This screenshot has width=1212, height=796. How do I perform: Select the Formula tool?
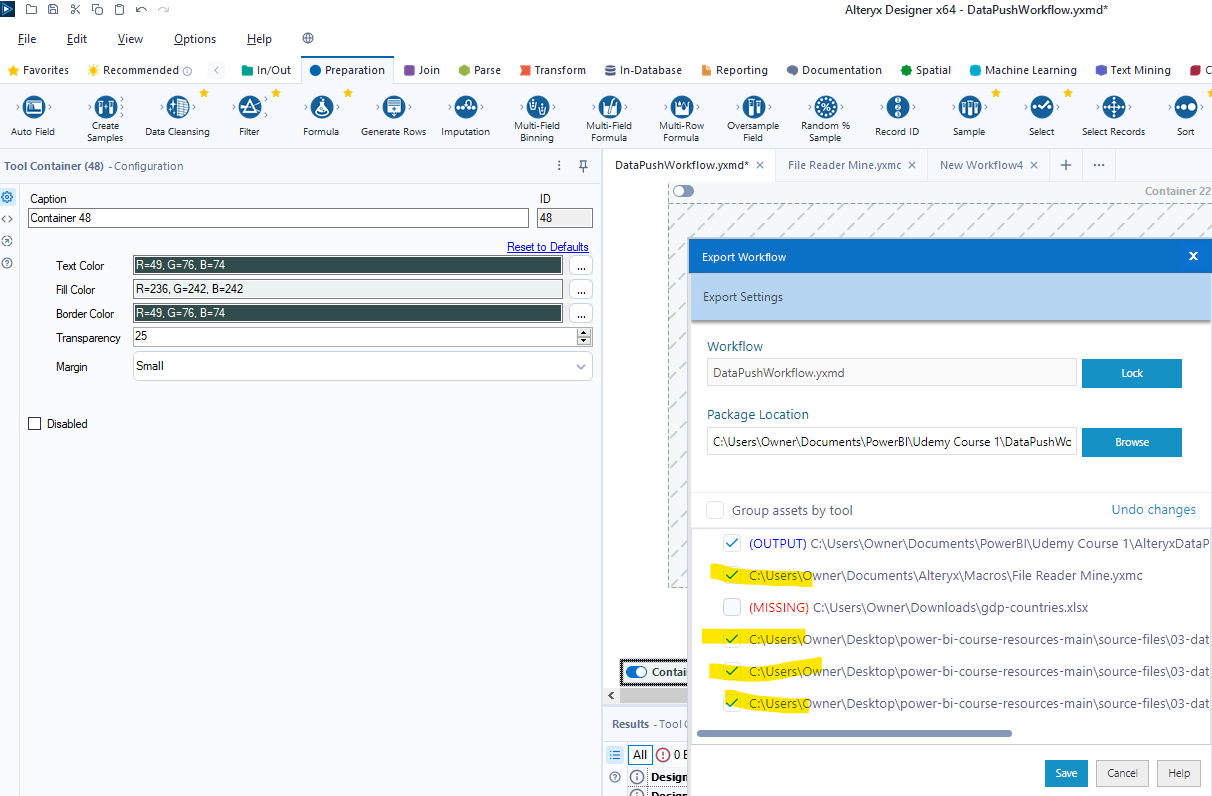(x=320, y=110)
